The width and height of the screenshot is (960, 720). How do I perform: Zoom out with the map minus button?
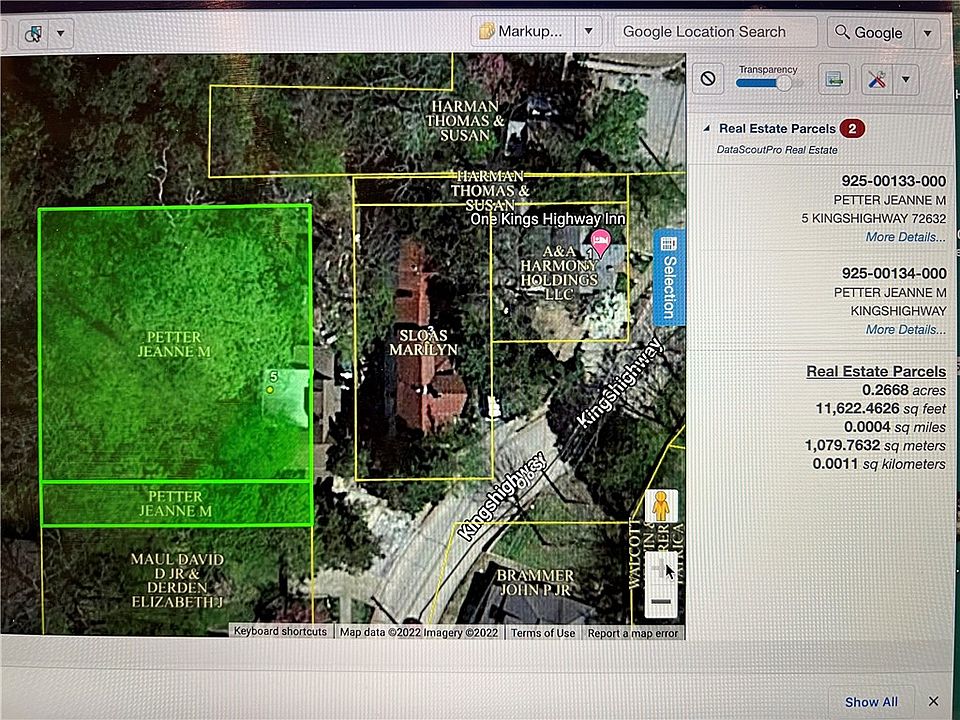point(660,602)
